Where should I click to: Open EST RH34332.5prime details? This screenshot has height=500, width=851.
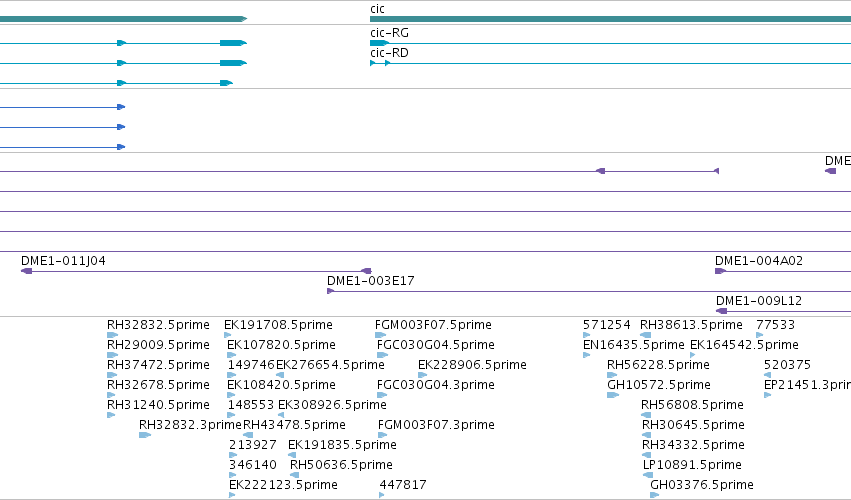click(x=693, y=445)
